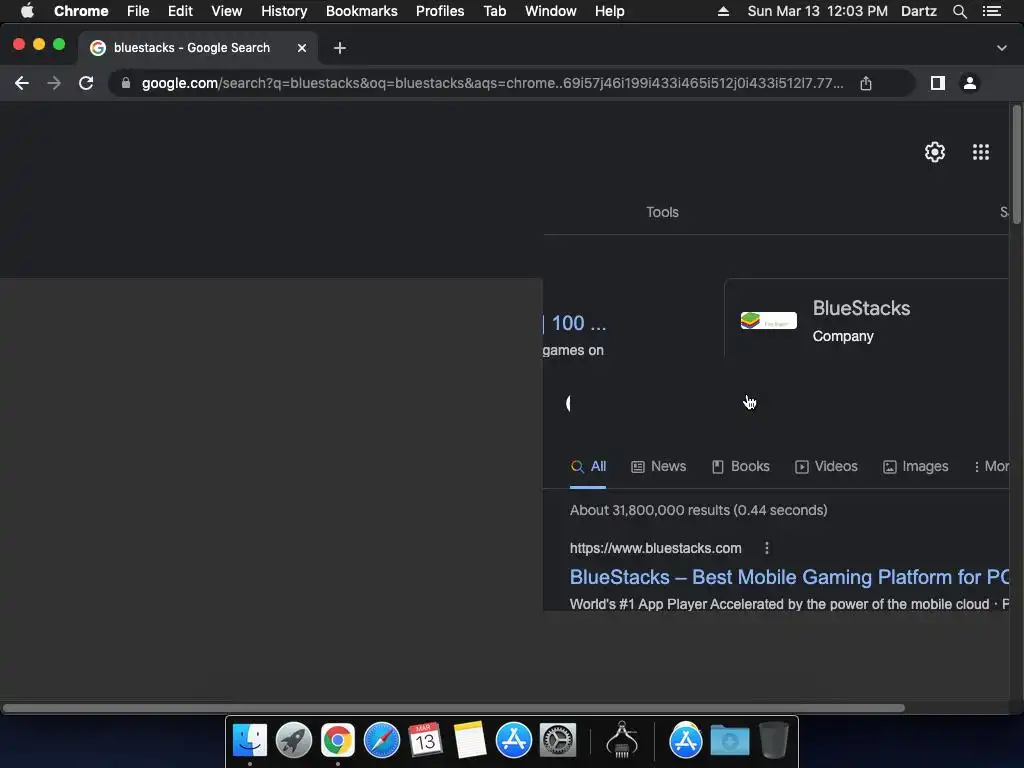Click the BlueStacks knowledge panel title
Screen dimensions: 1024x768
[861, 308]
